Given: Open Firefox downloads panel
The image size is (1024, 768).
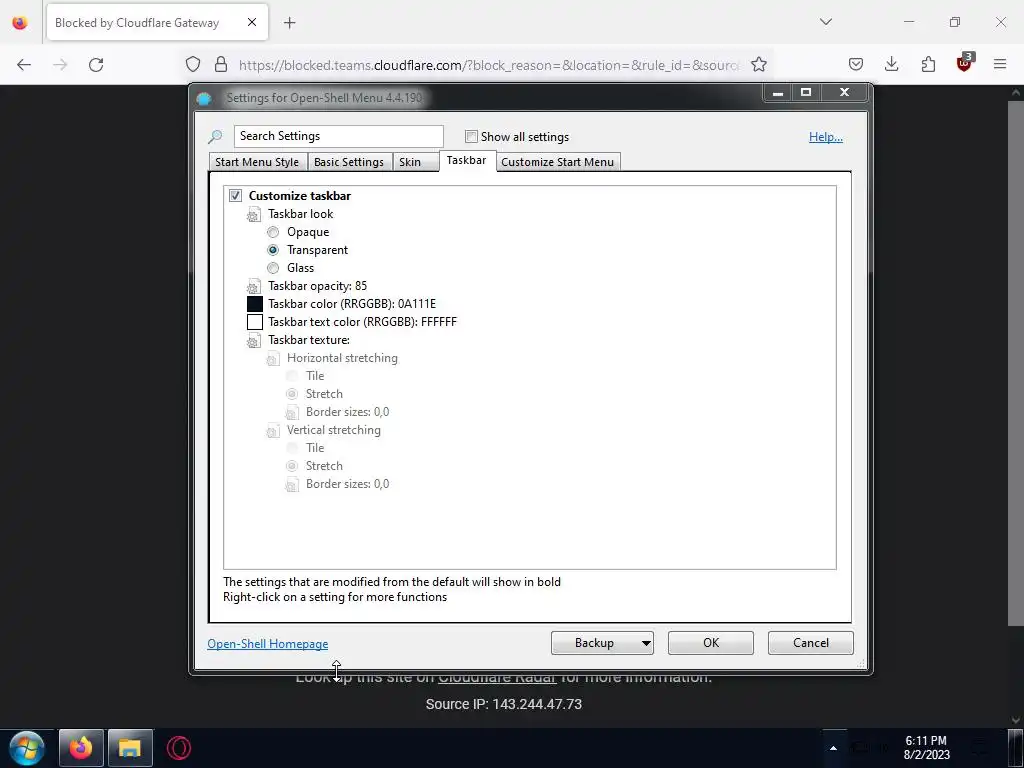Looking at the screenshot, I should click(x=891, y=65).
